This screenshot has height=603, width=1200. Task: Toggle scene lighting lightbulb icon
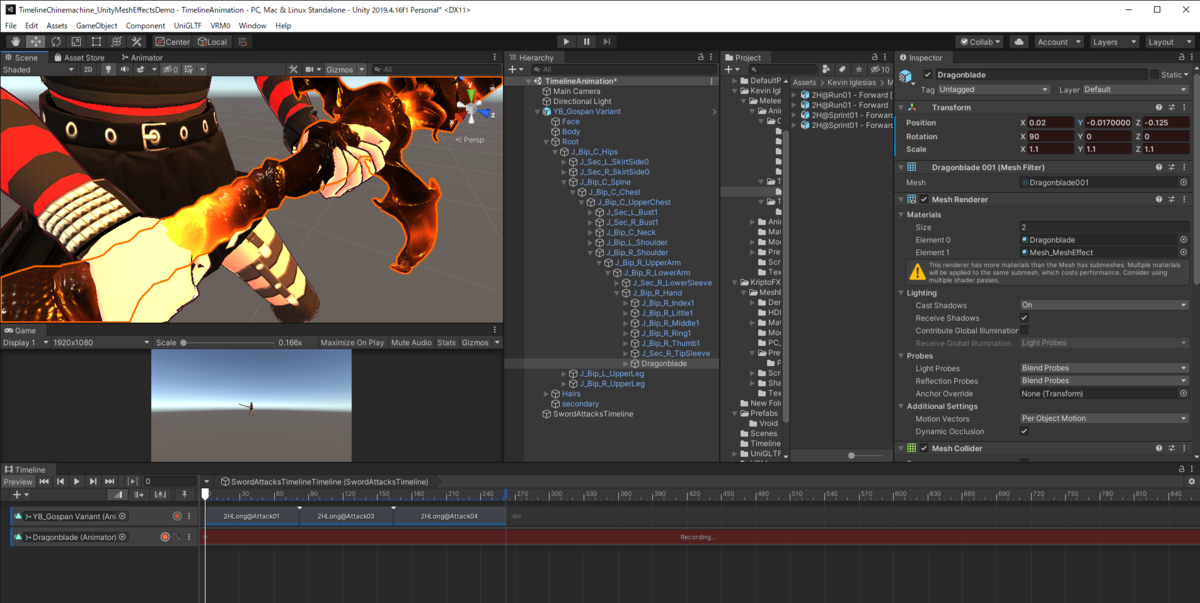click(x=108, y=70)
